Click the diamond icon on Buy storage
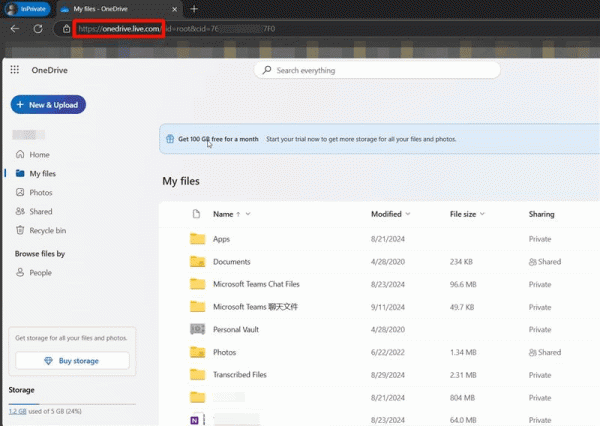This screenshot has height=426, width=600. pyautogui.click(x=48, y=361)
